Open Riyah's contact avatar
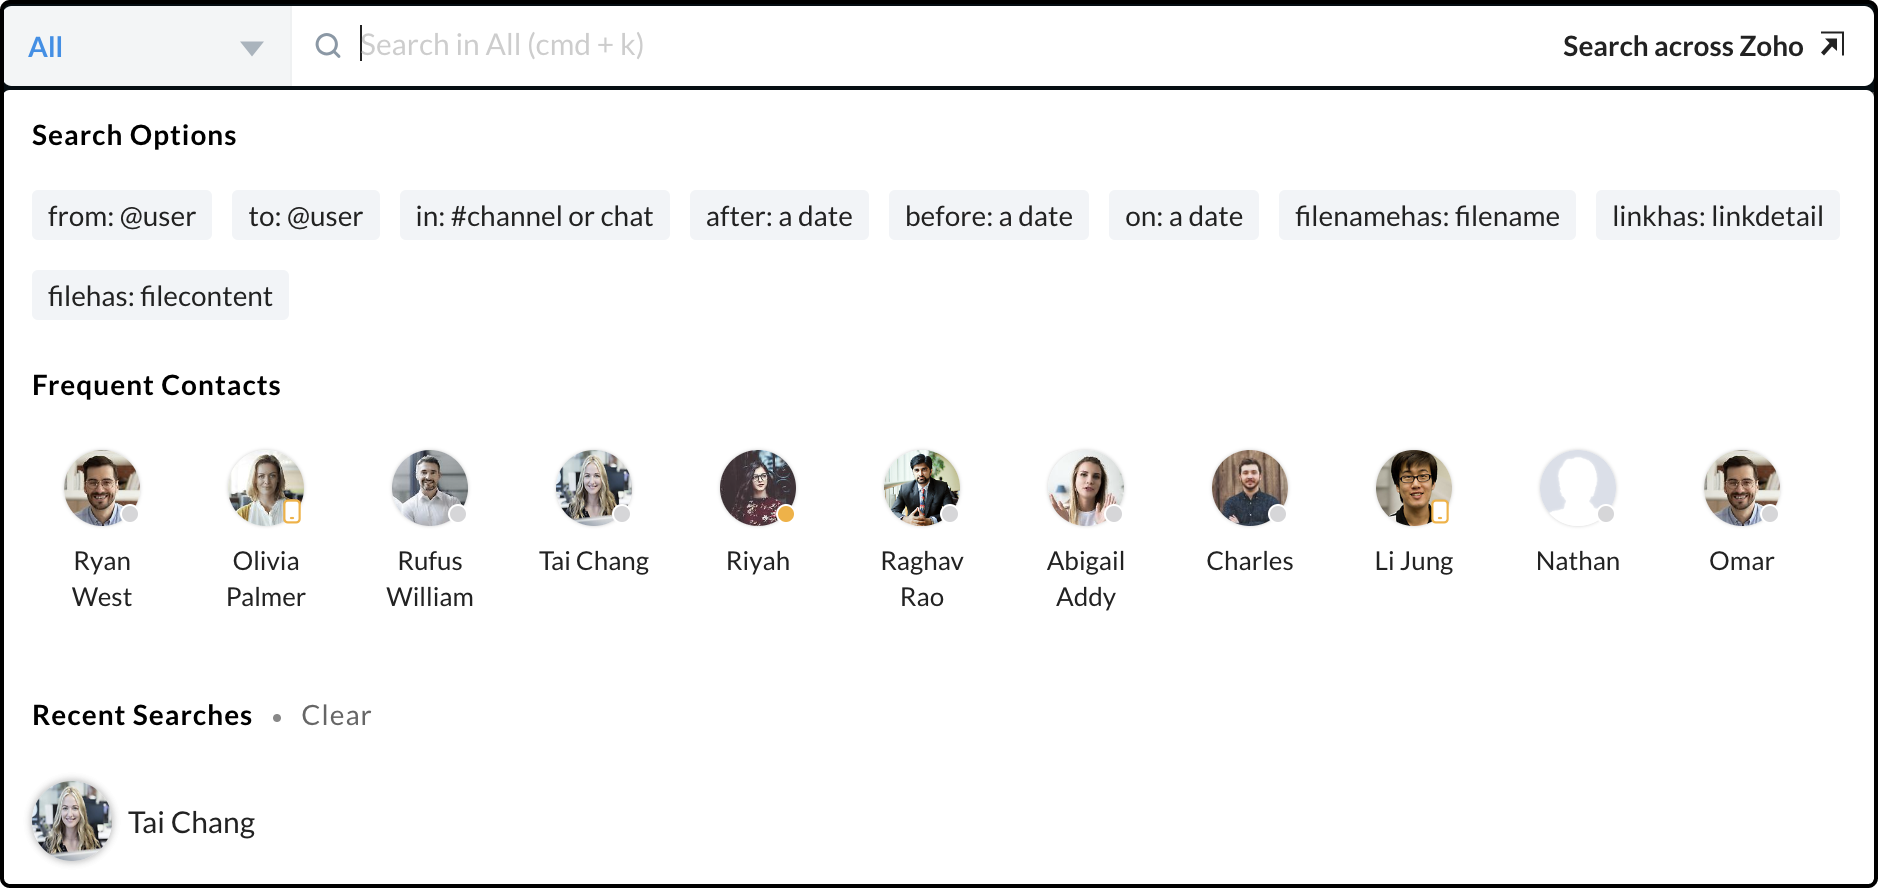 758,488
